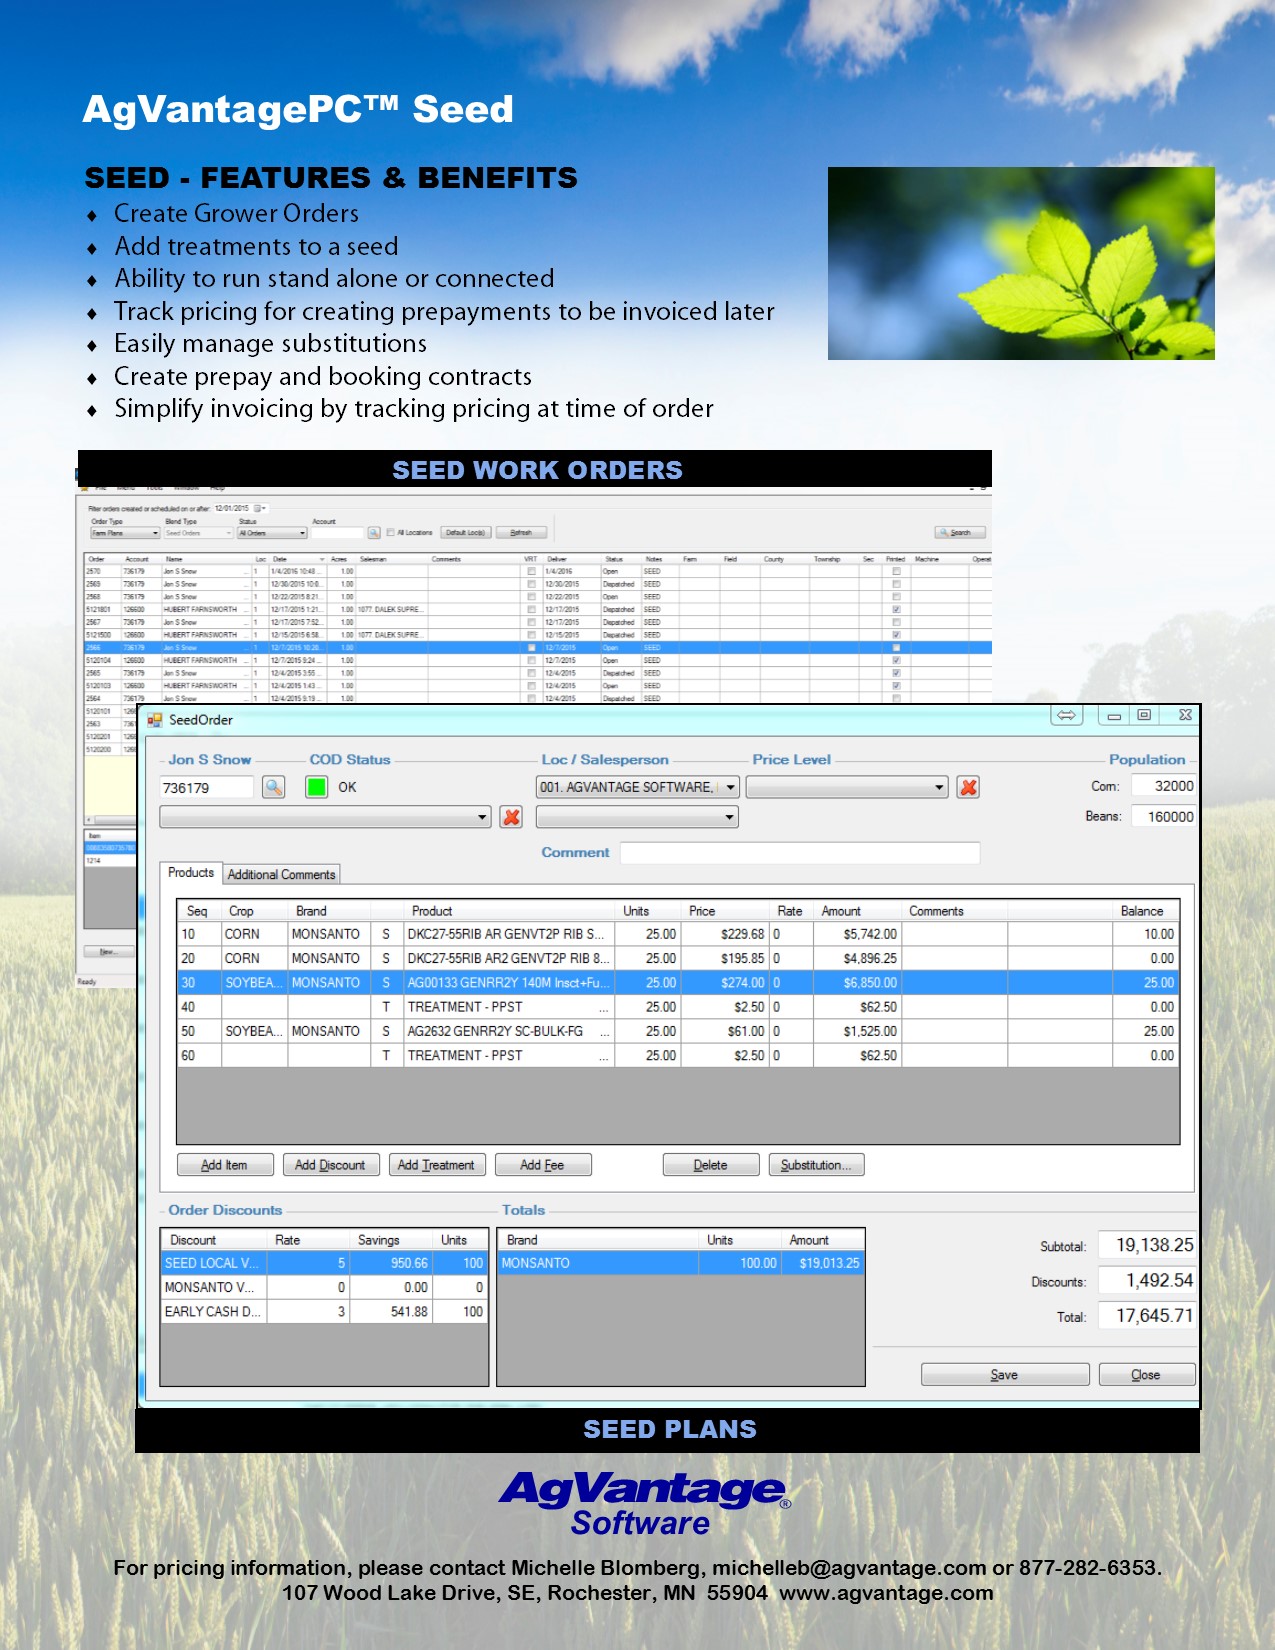Click the Add Discount button
The width and height of the screenshot is (1275, 1650).
coord(330,1165)
